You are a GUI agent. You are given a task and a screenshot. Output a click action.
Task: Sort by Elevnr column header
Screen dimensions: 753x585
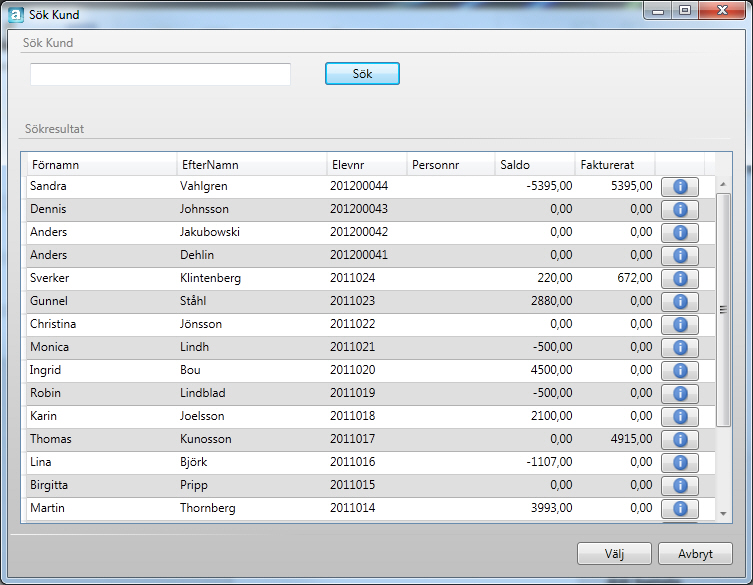[x=366, y=165]
